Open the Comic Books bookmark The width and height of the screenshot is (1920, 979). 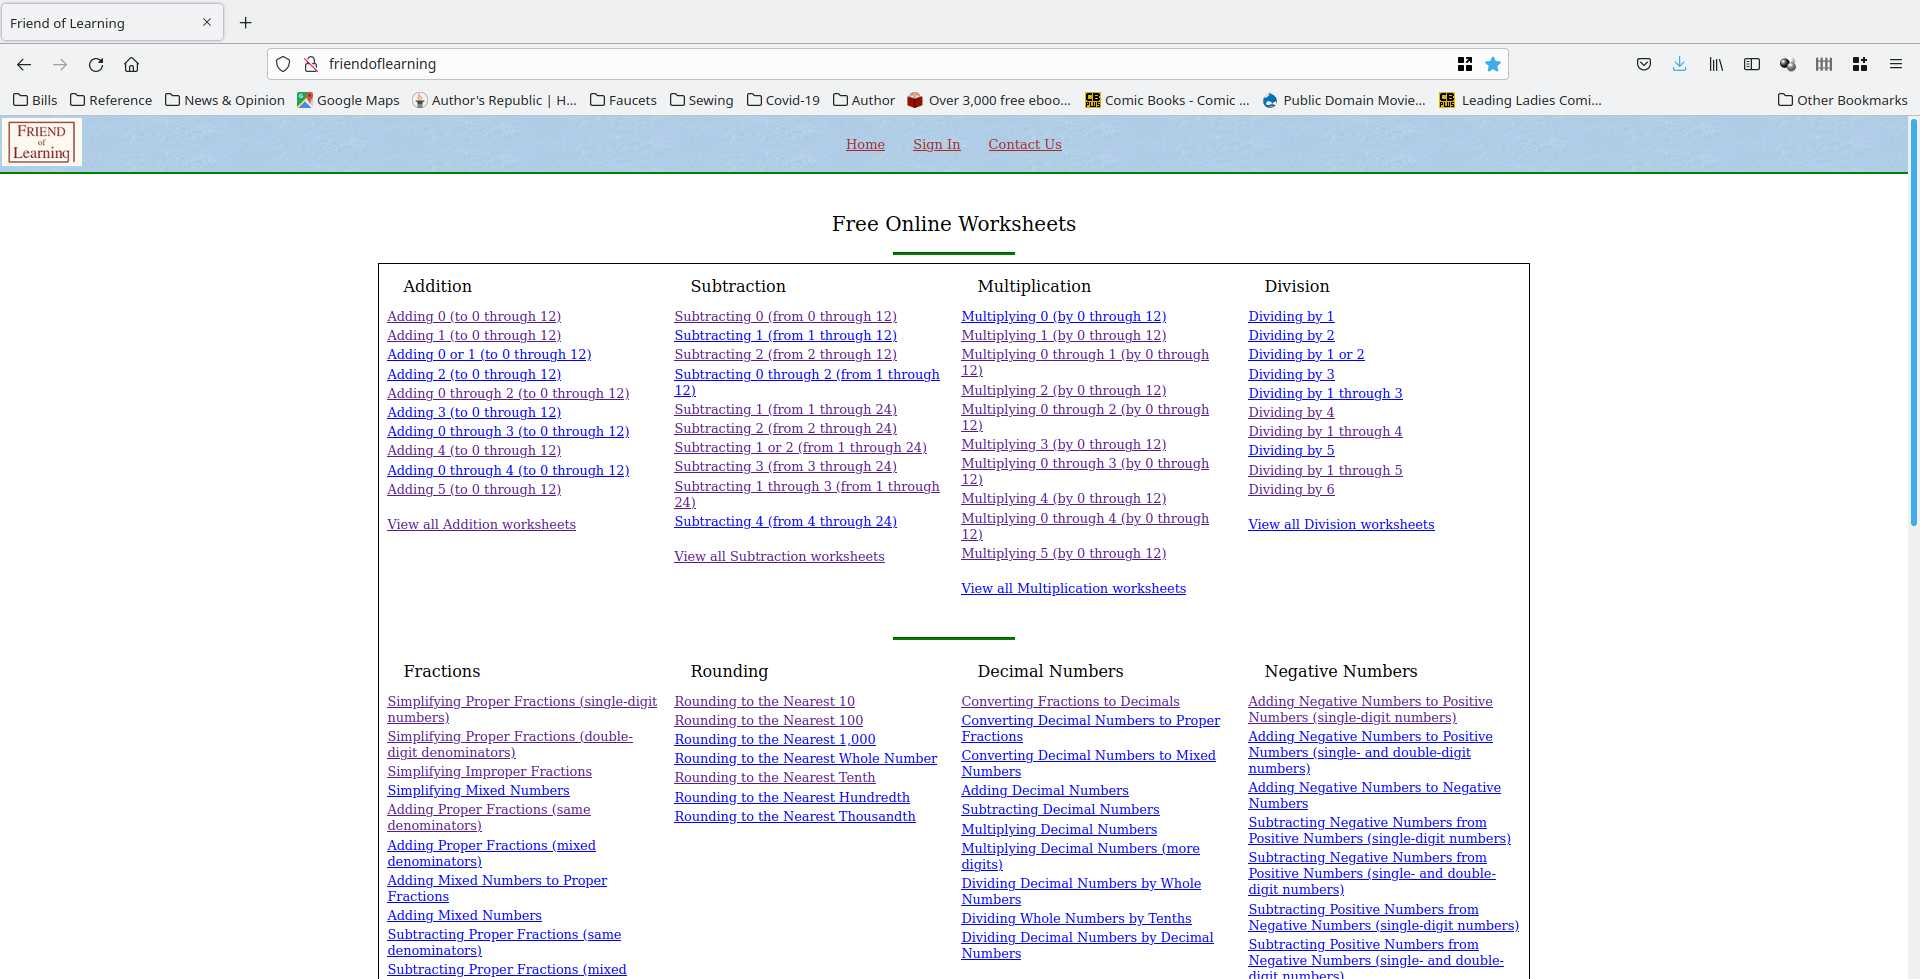pos(1167,100)
